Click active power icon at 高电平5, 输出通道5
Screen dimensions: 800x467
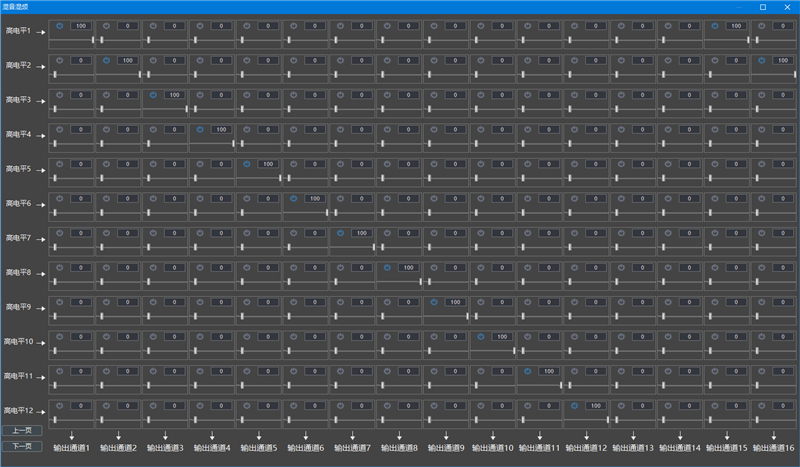[247, 164]
